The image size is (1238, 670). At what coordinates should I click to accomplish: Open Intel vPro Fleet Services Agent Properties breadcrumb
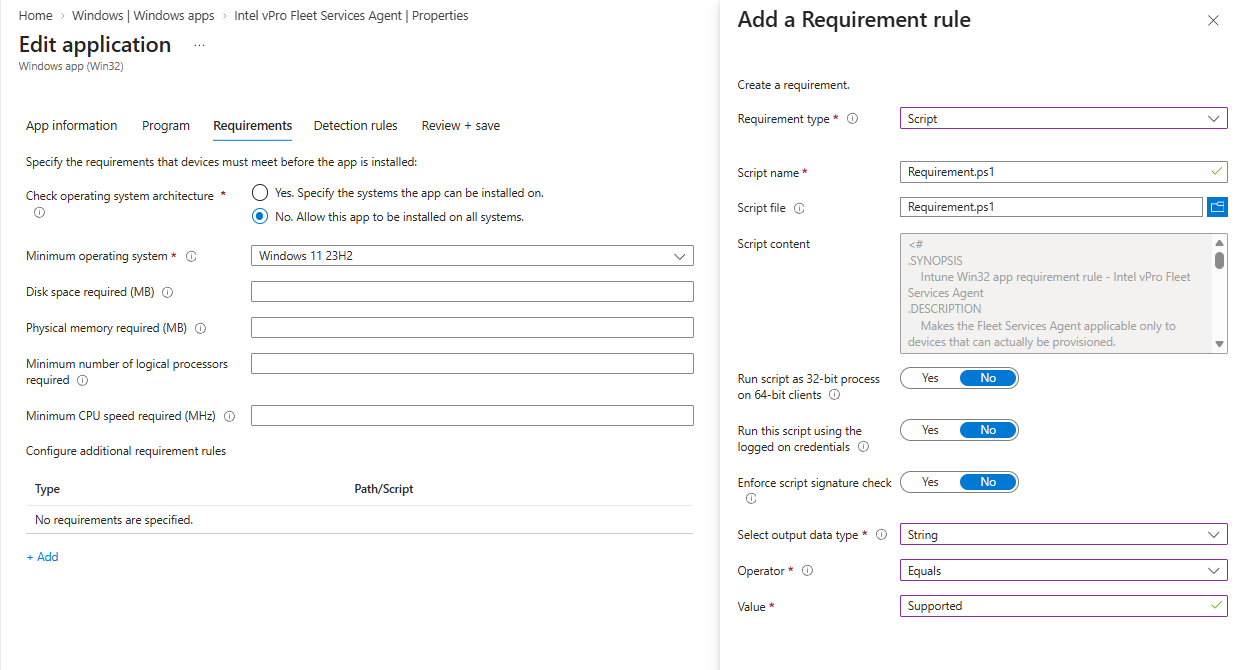coord(351,16)
